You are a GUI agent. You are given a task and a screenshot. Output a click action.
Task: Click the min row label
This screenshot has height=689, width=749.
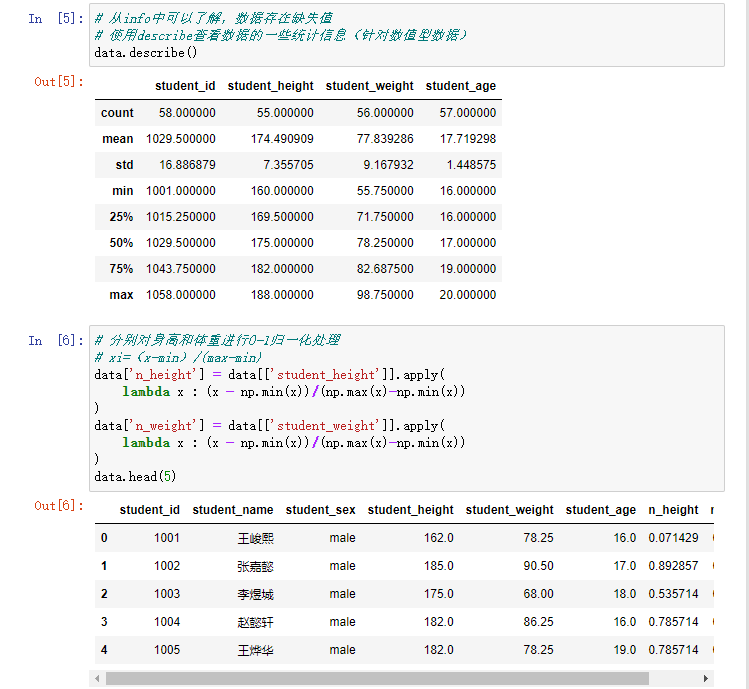(x=123, y=191)
